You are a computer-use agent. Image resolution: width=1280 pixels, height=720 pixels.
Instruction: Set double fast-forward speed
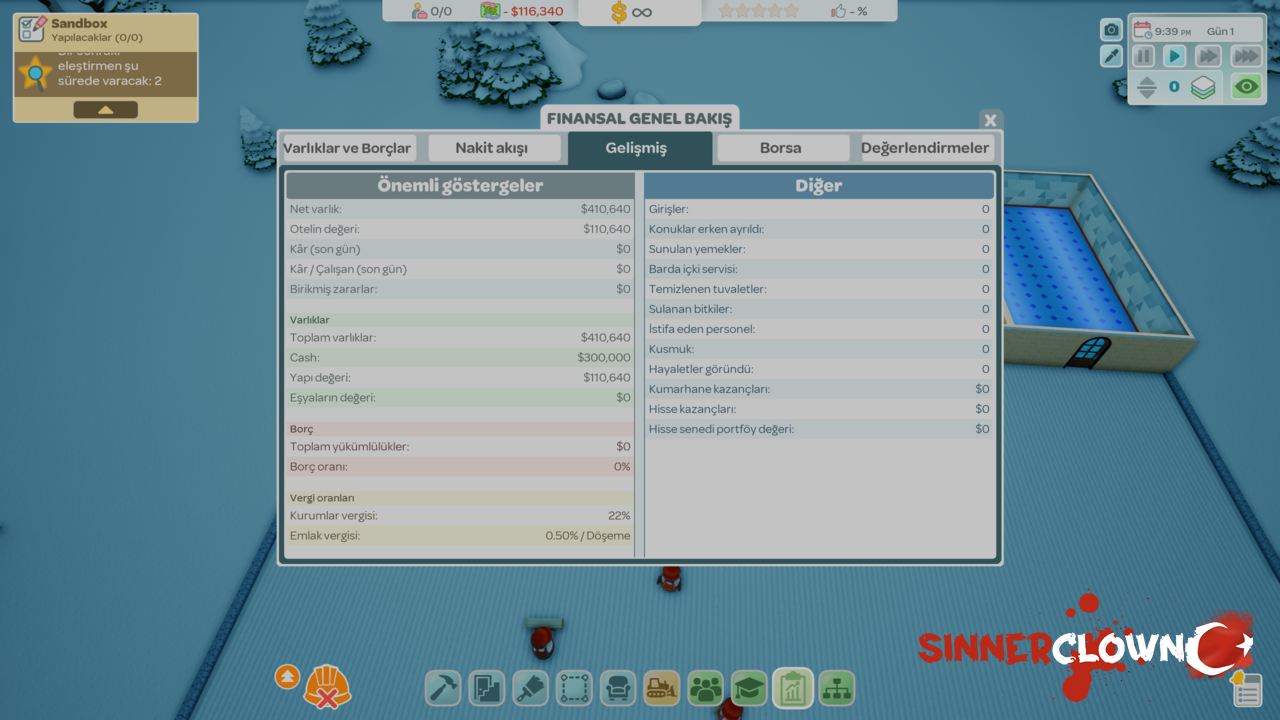(x=1209, y=57)
